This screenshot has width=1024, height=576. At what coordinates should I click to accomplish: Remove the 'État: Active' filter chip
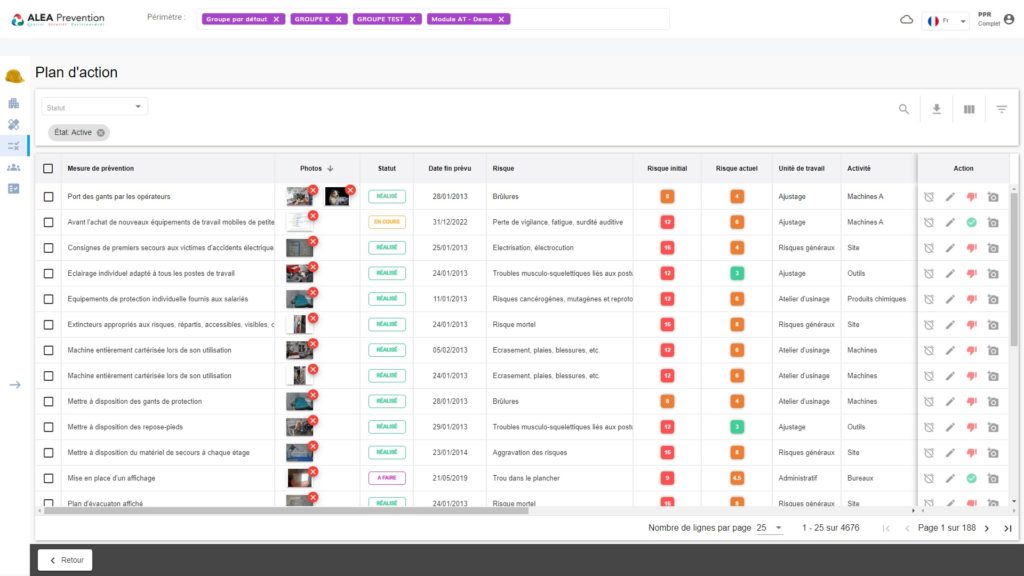click(x=101, y=133)
